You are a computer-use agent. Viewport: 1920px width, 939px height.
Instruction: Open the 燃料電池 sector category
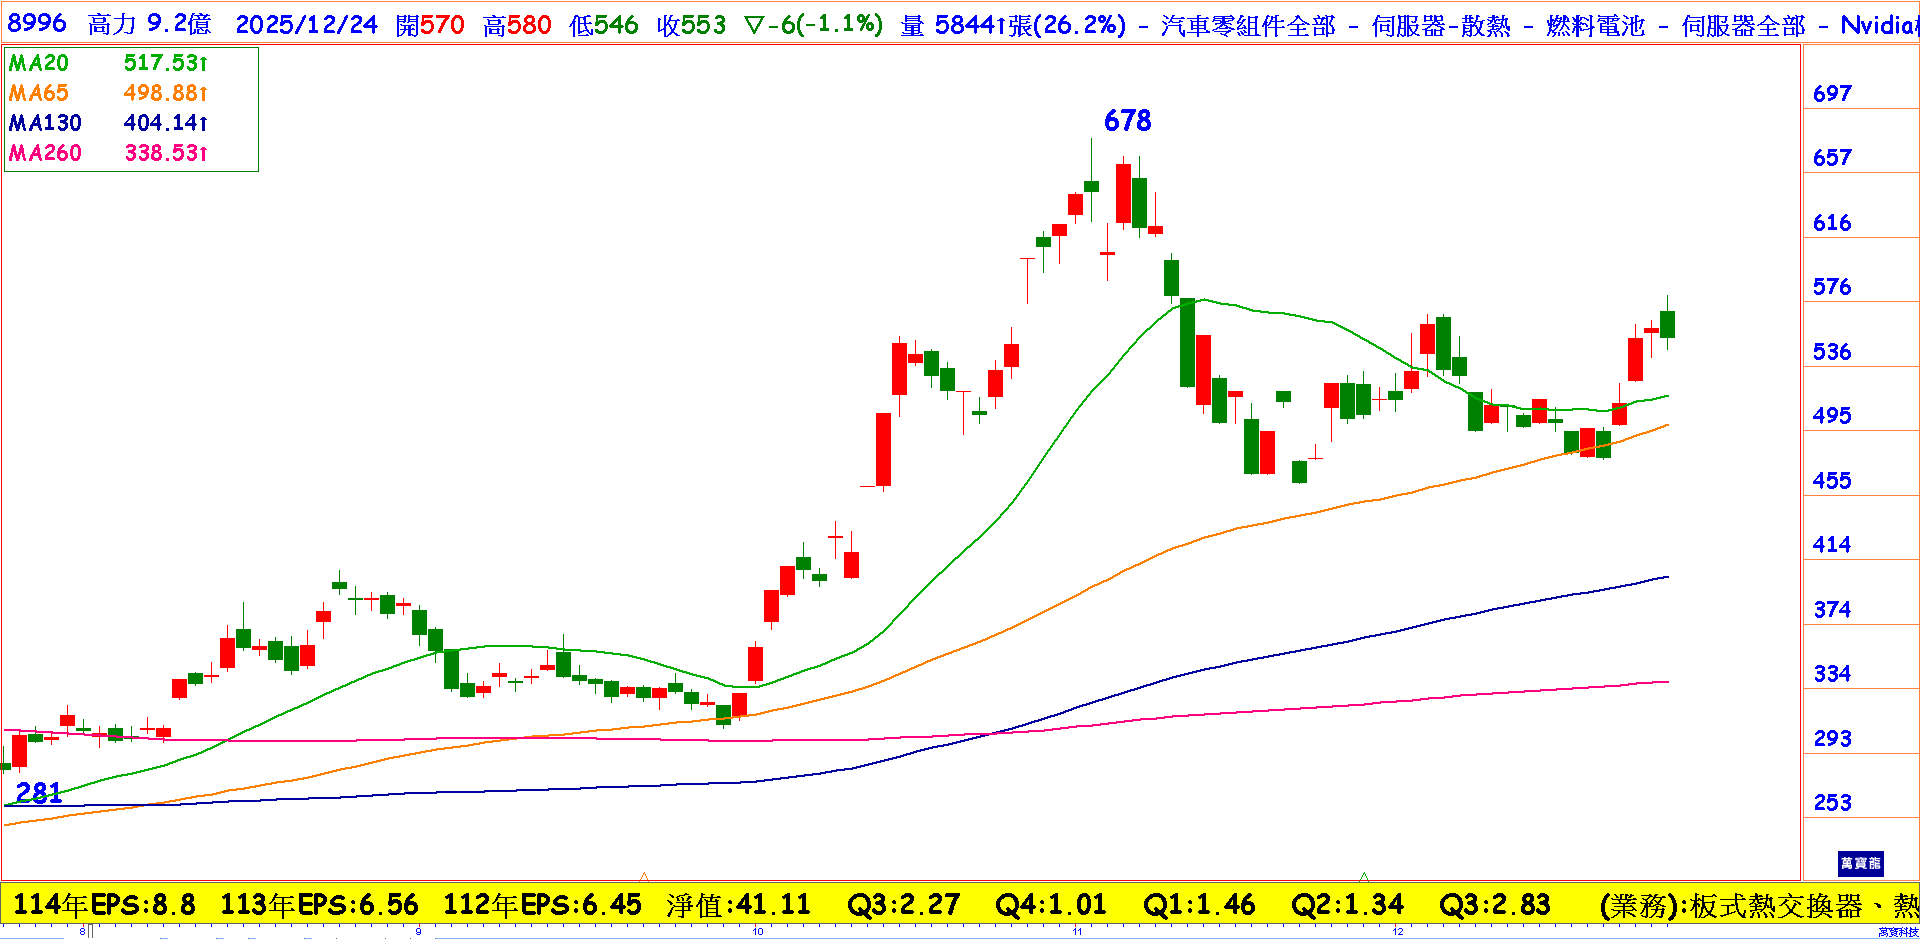pyautogui.click(x=1595, y=26)
